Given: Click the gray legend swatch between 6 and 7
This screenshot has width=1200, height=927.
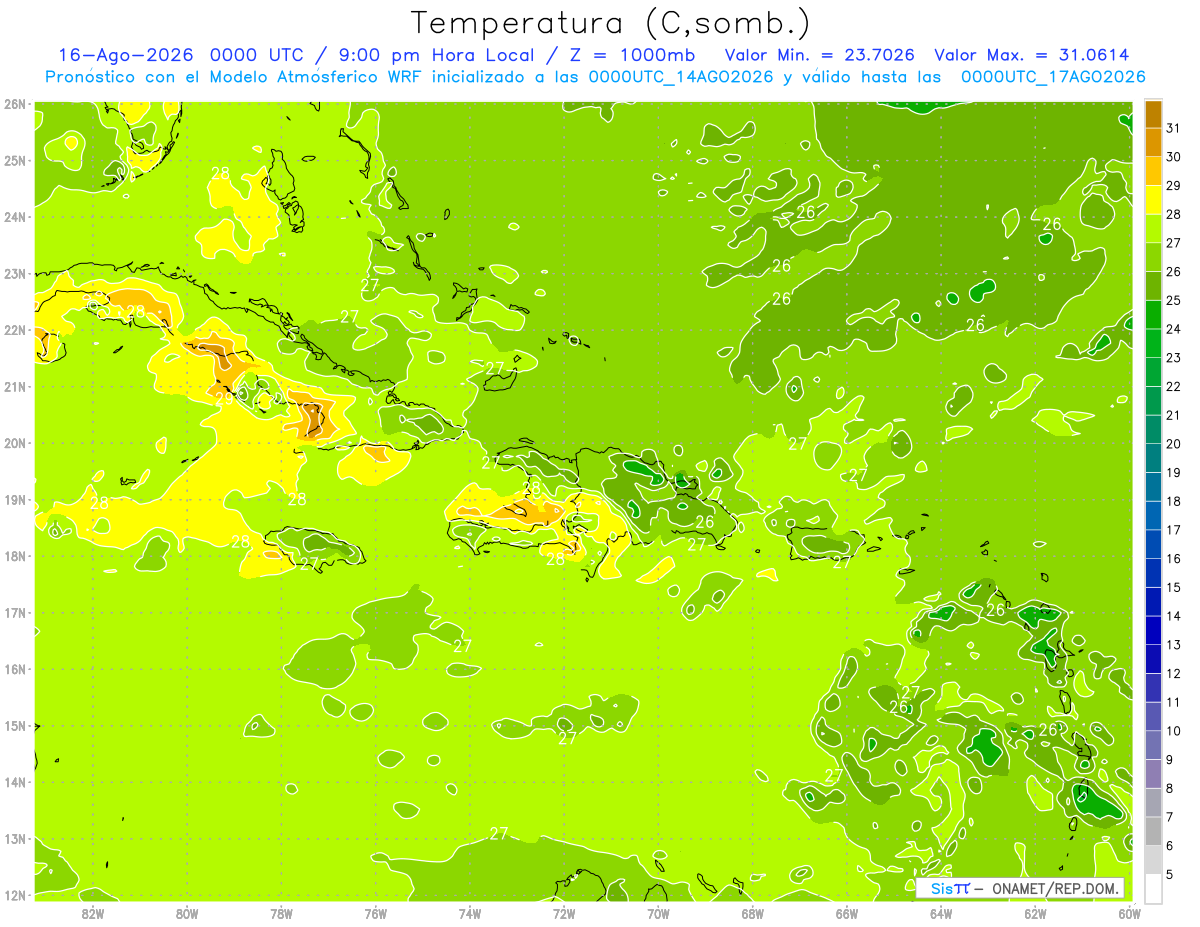Looking at the screenshot, I should point(1153,831).
